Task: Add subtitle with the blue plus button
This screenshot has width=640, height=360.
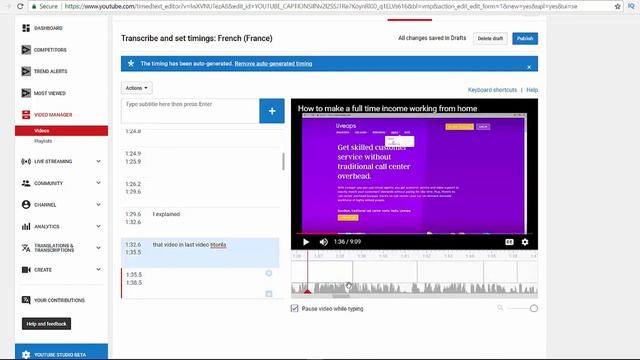Action: 272,111
